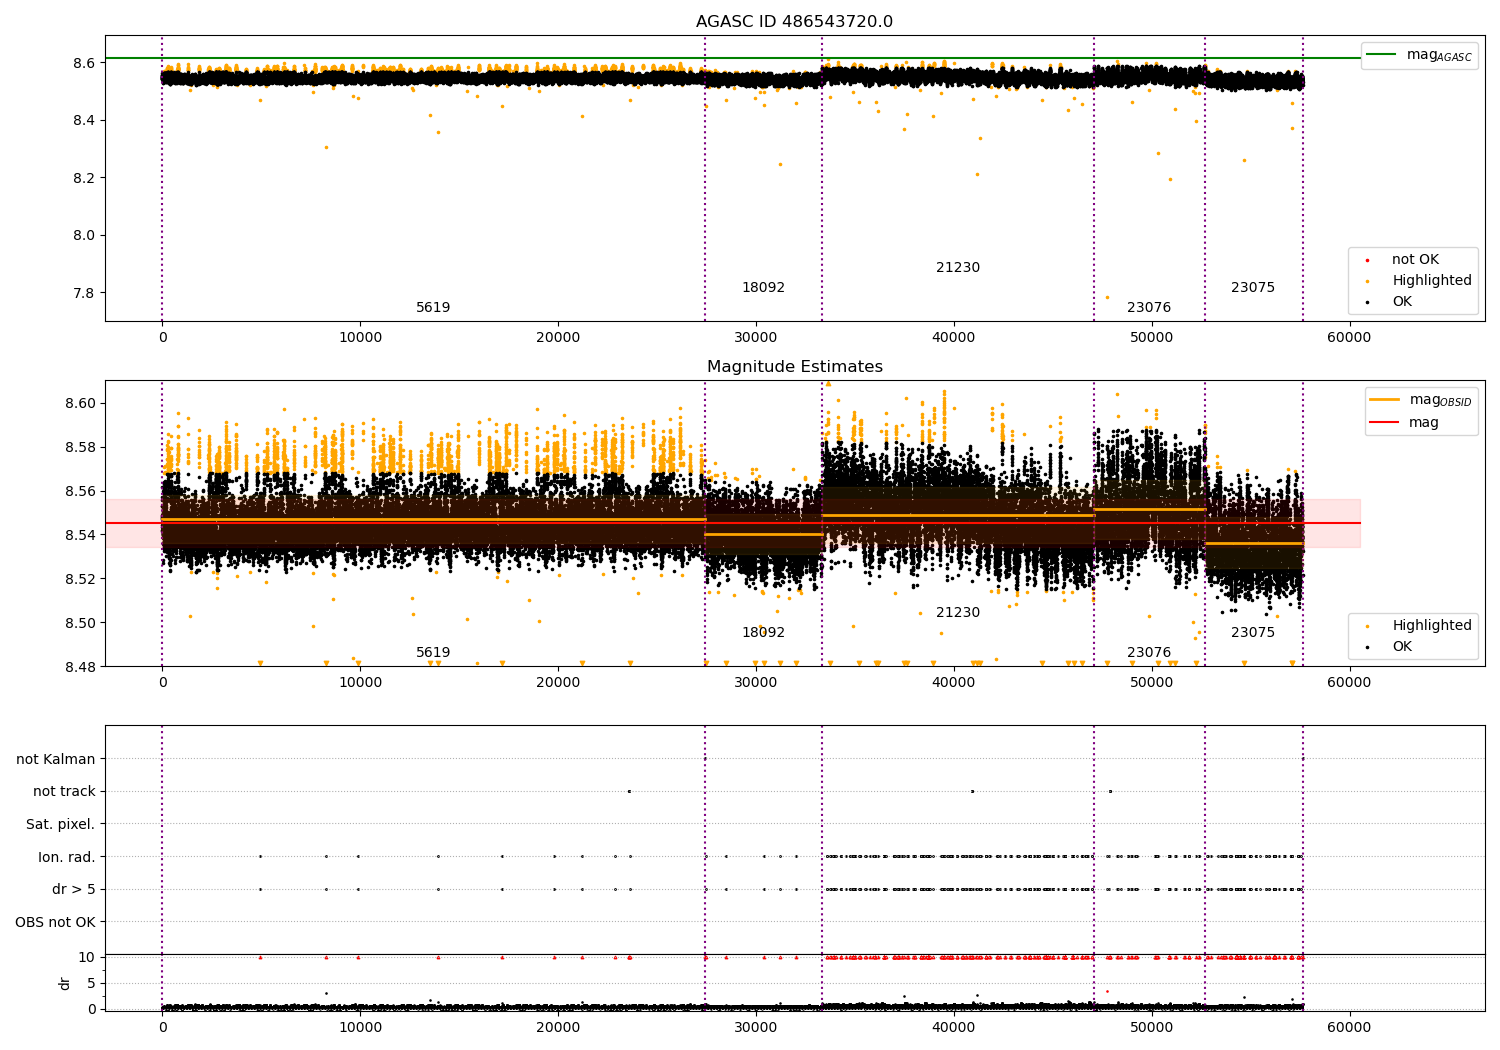Click the 'Highlighted' legend entry in top plot
Viewport: 1500px width, 1050px height.
1431,281
